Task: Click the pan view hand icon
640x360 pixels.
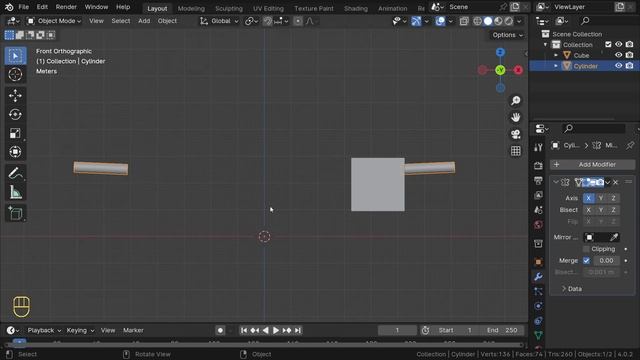Action: point(516,117)
